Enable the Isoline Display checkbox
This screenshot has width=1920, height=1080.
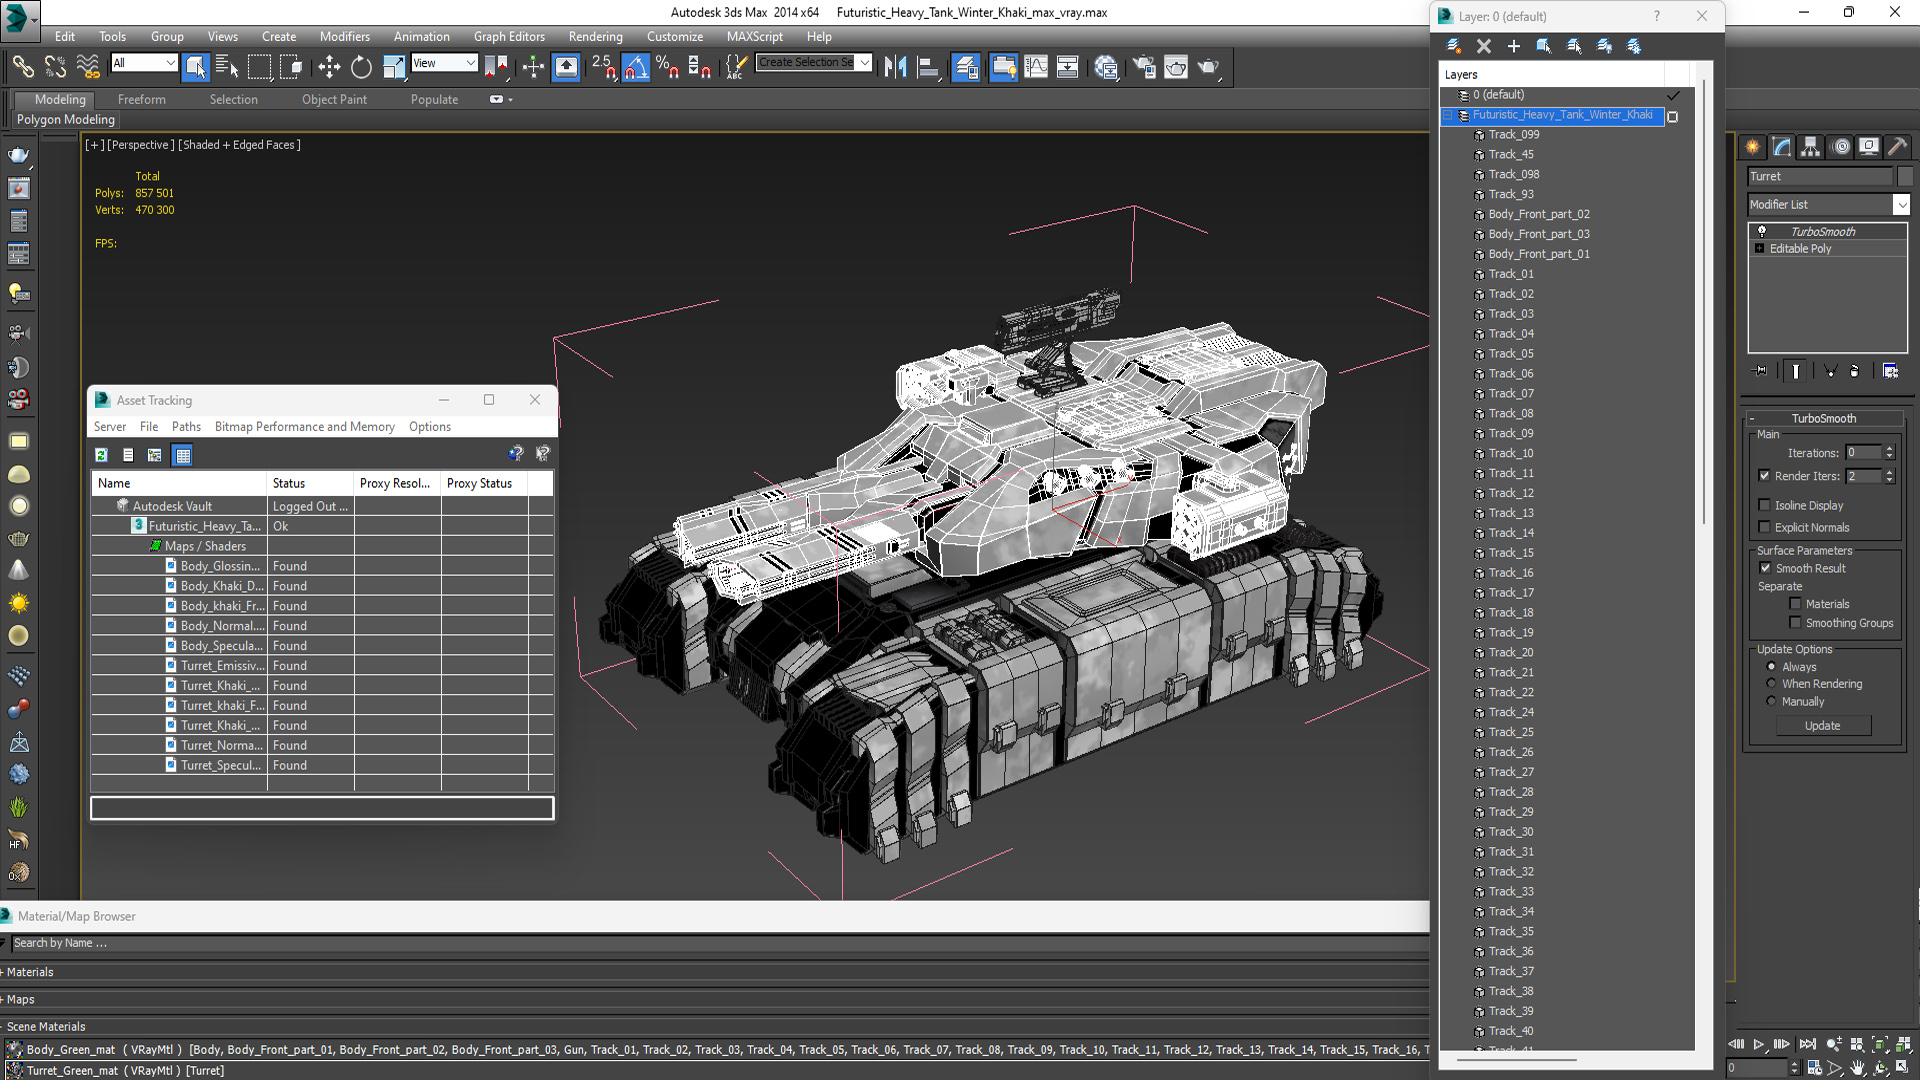(1765, 505)
